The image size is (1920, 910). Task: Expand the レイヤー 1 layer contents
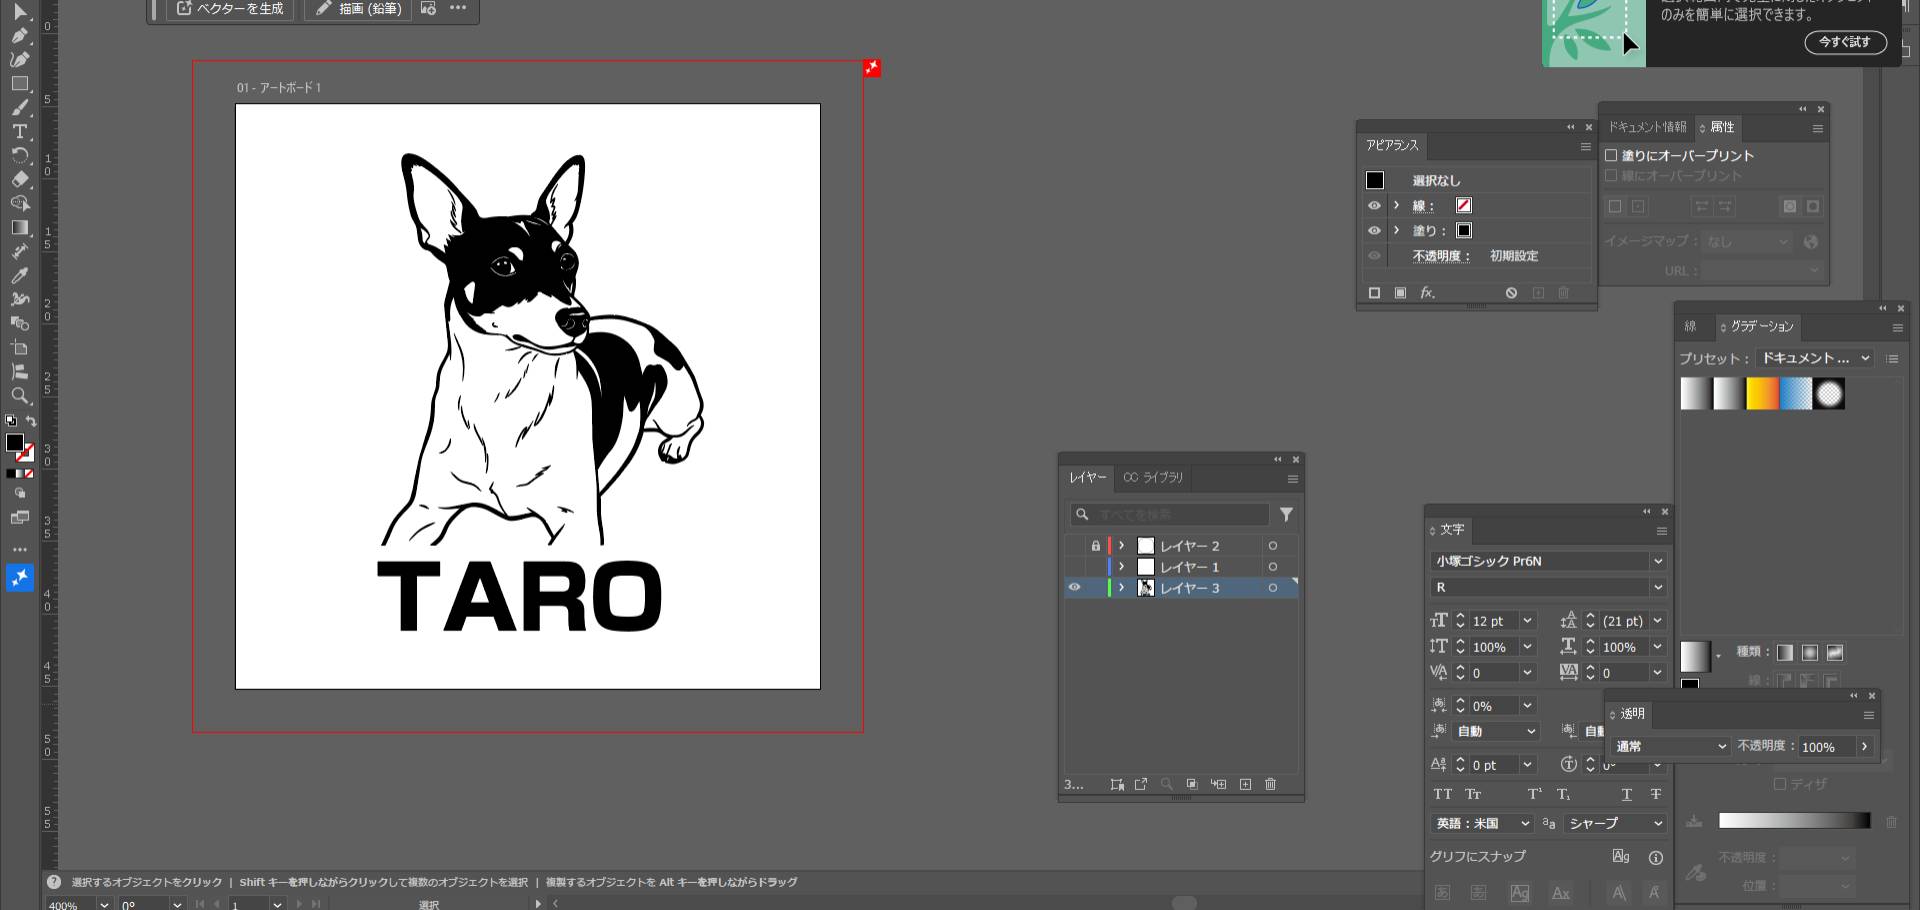point(1122,567)
